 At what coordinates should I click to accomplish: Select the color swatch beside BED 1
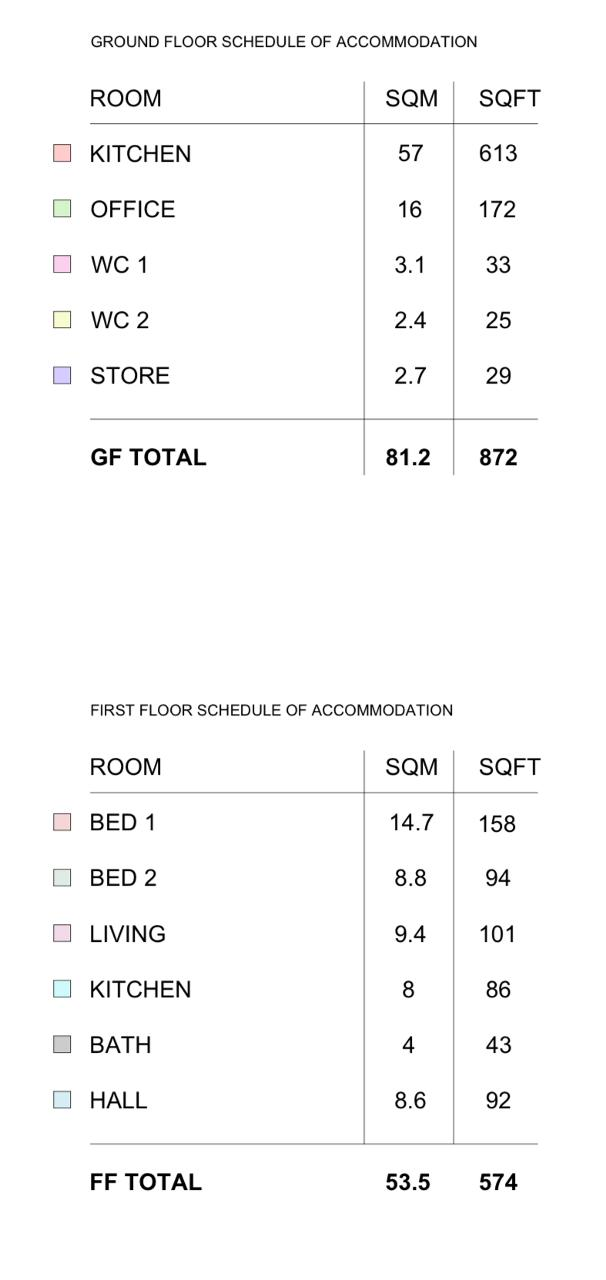62,822
